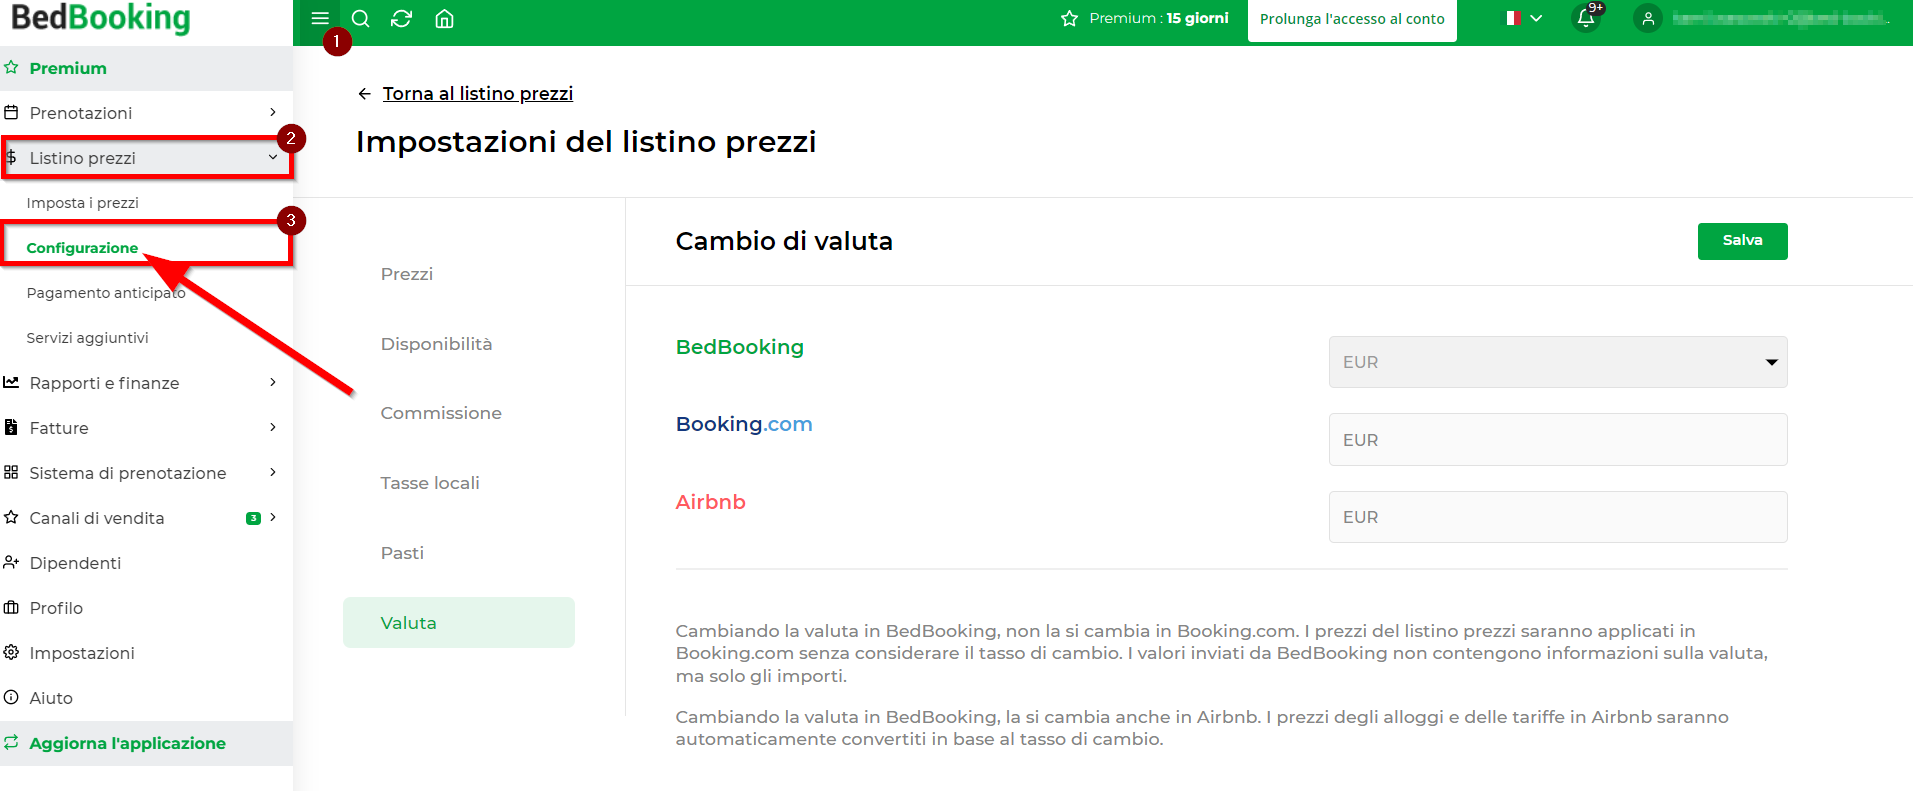Open Pasti settings tab

coord(402,553)
